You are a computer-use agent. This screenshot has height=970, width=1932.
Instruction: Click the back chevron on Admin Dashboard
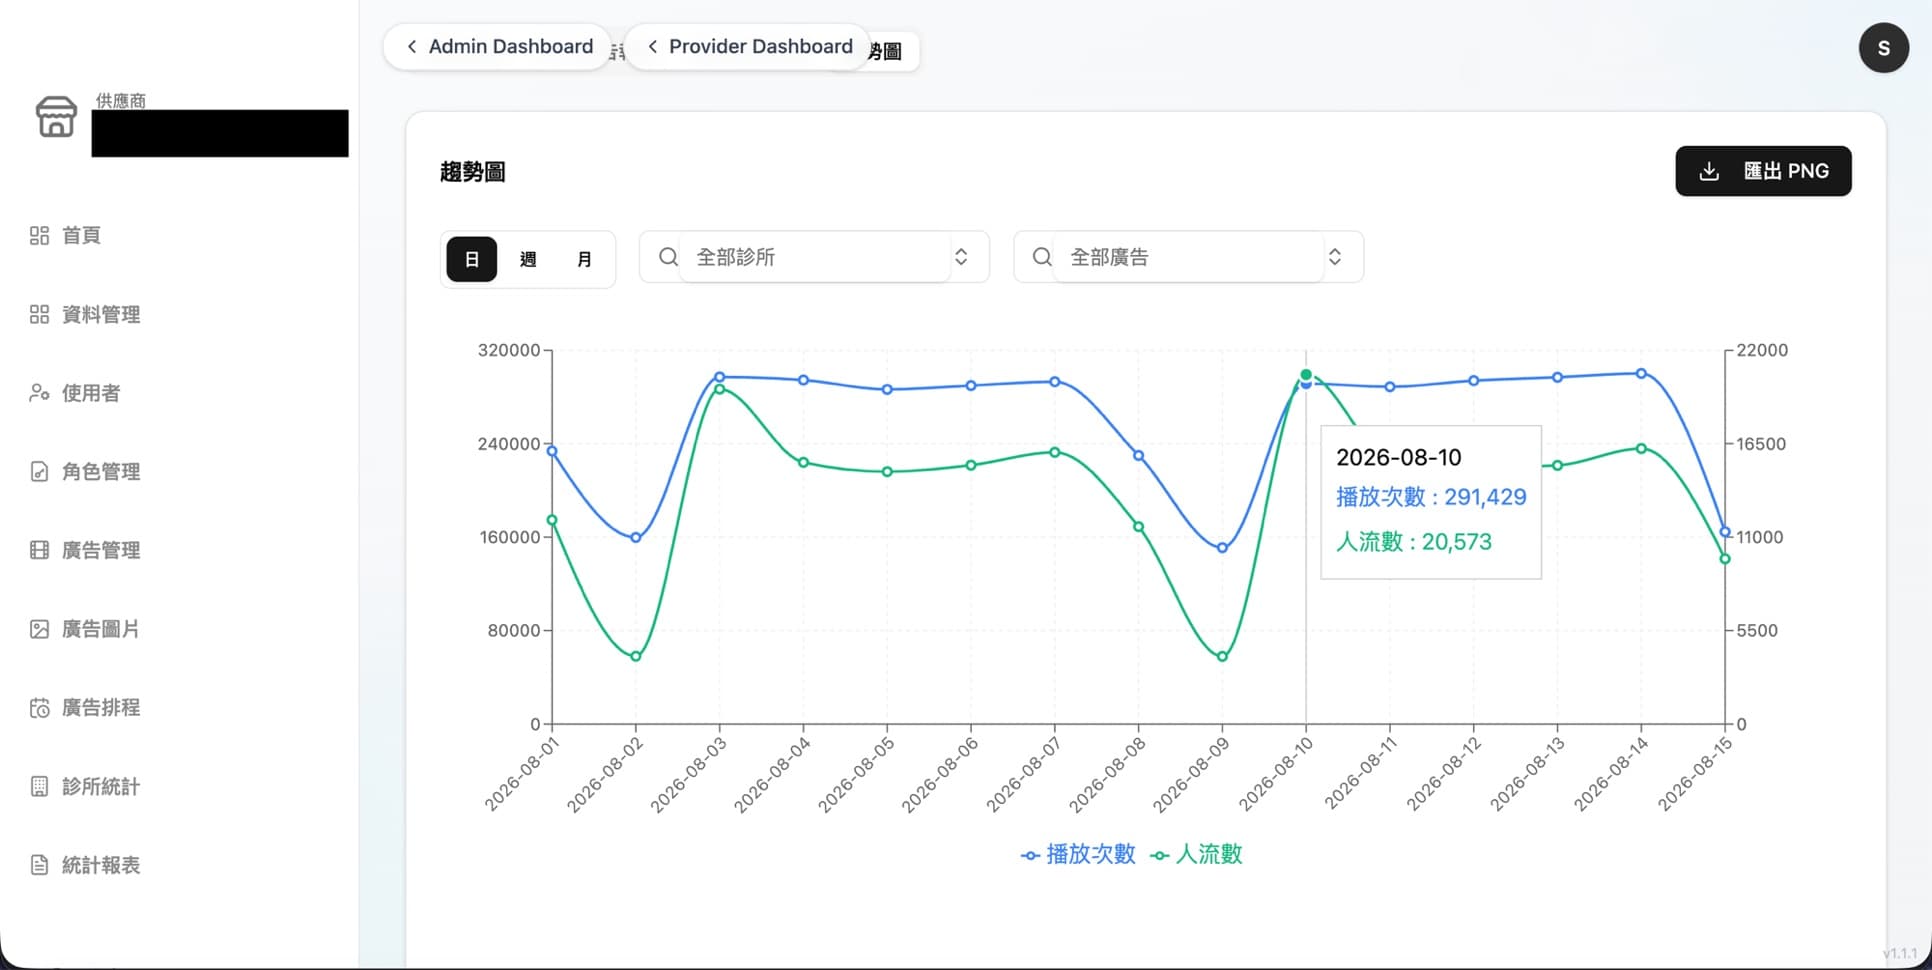pos(411,47)
